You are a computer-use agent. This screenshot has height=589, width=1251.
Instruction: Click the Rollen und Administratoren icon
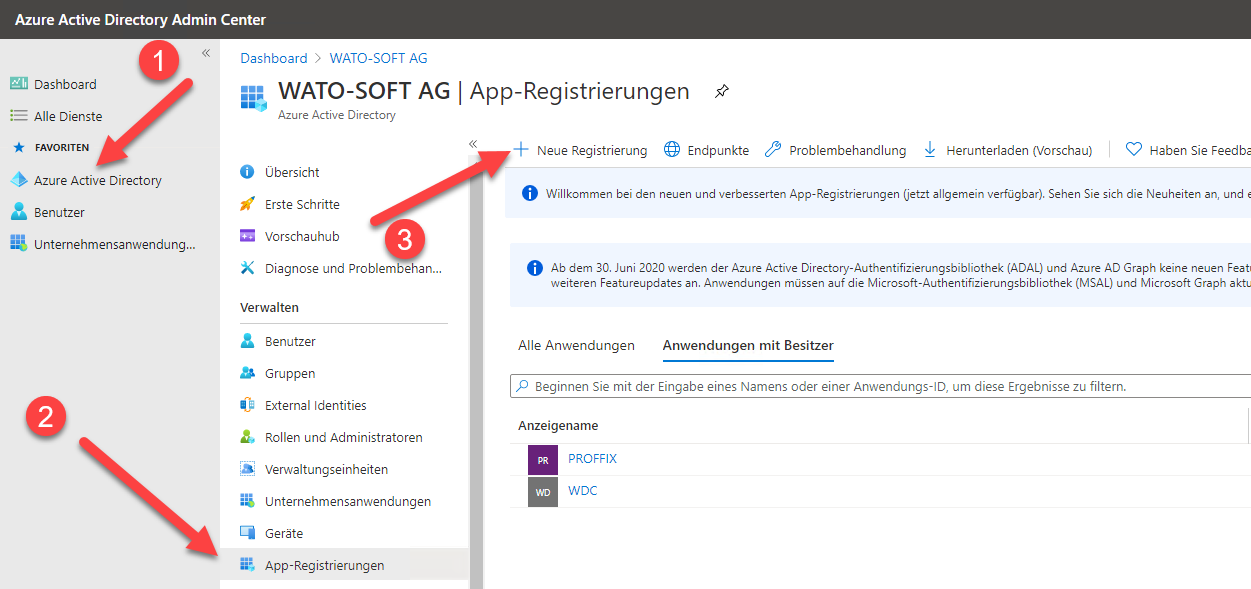[x=248, y=437]
